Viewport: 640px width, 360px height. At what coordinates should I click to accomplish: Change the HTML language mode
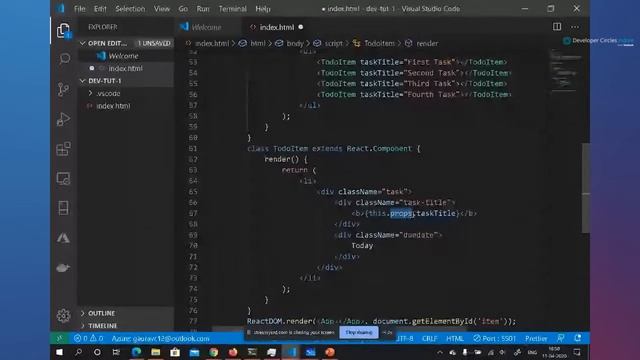click(455, 338)
